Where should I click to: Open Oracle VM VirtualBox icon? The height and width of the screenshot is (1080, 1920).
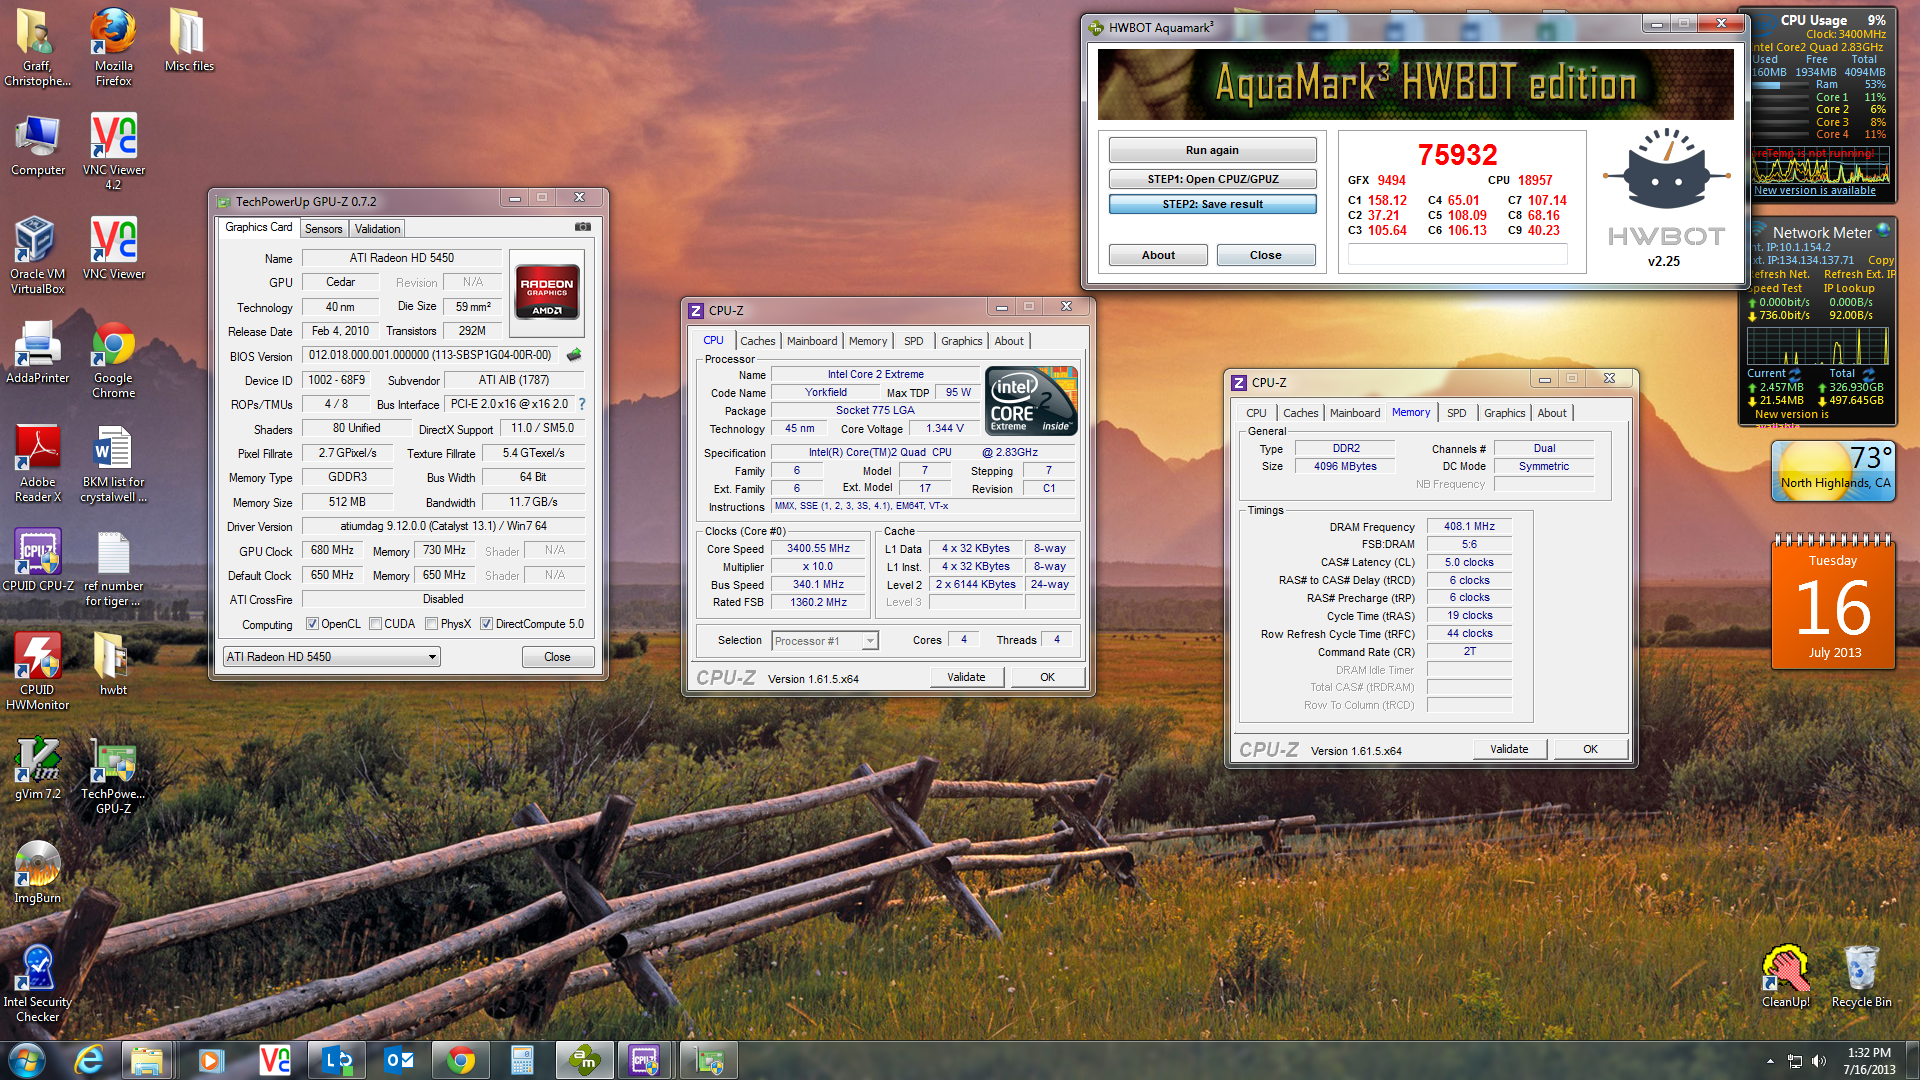(x=38, y=255)
